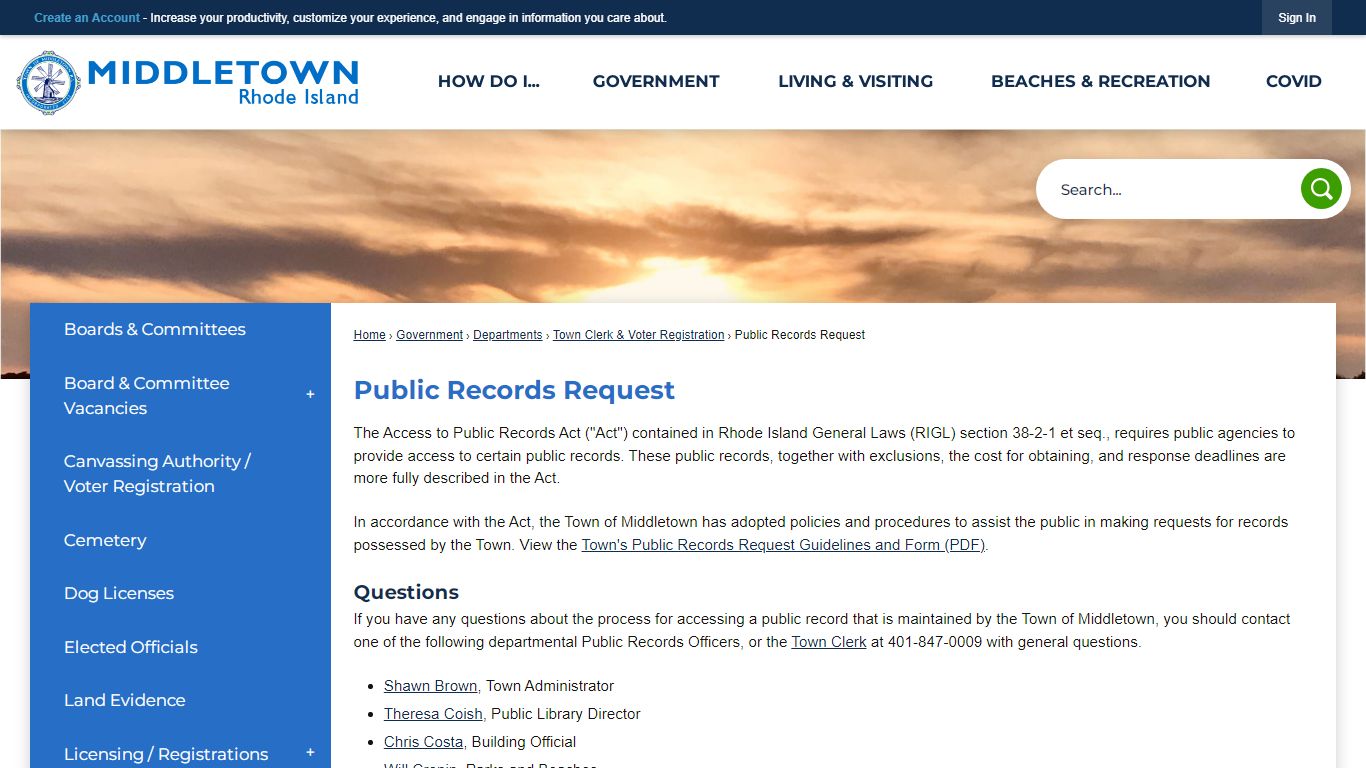
Task: Open Chris Costa contact link
Action: [x=423, y=742]
